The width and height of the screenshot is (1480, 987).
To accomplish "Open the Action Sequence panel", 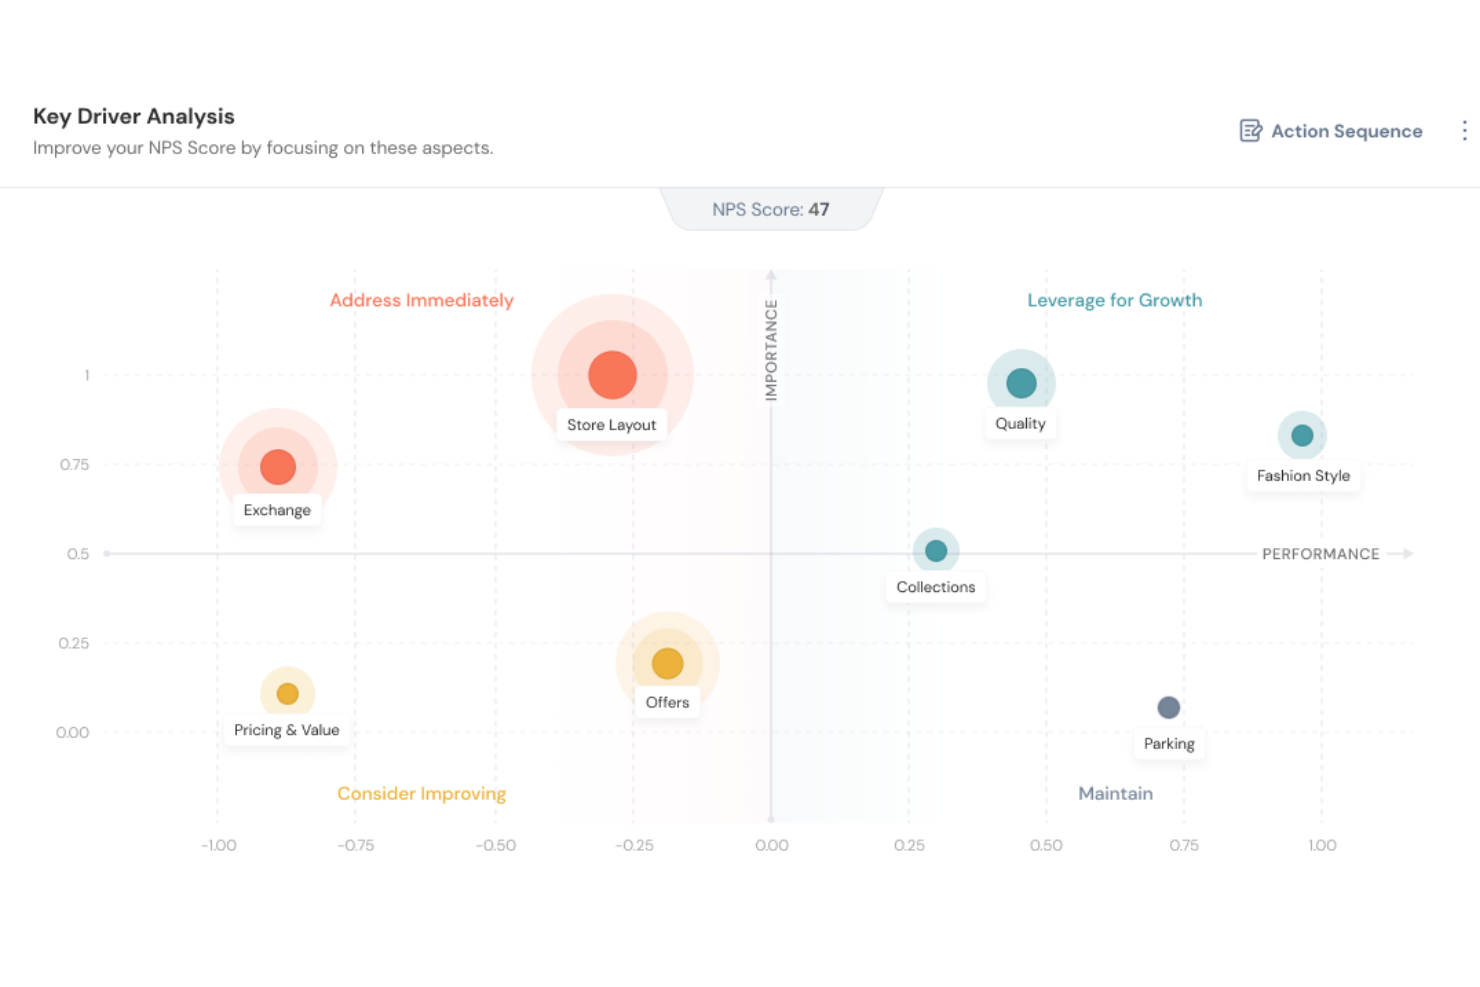I will pyautogui.click(x=1346, y=131).
